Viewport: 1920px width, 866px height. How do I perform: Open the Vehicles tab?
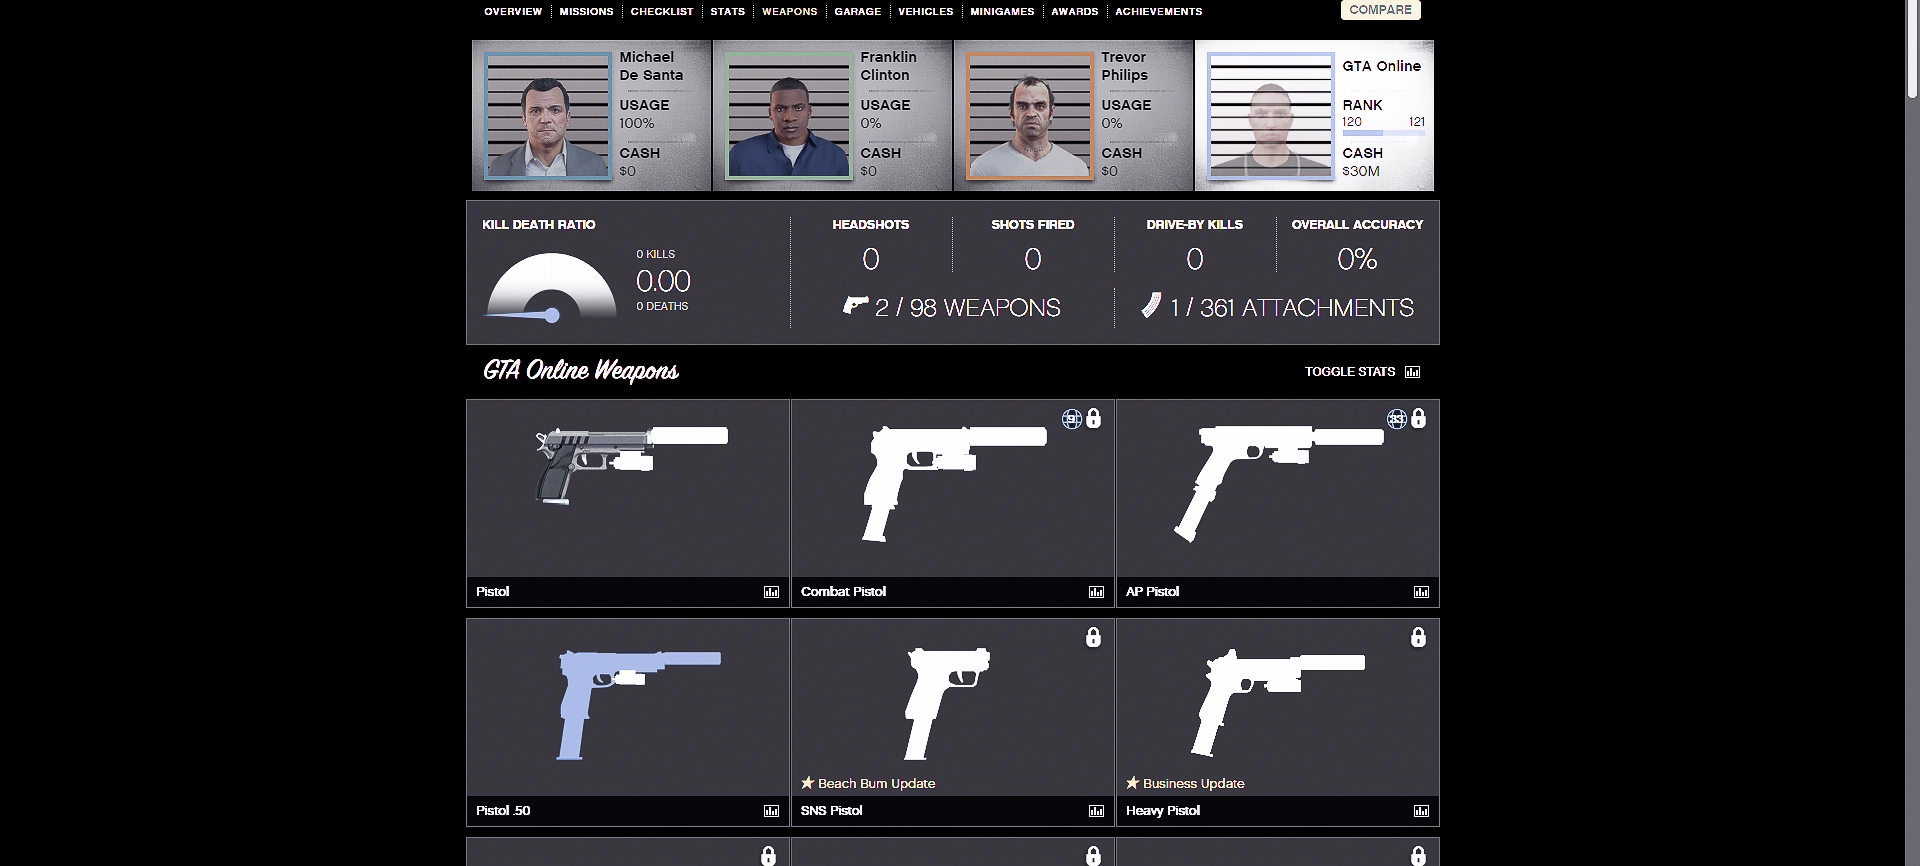tap(925, 12)
